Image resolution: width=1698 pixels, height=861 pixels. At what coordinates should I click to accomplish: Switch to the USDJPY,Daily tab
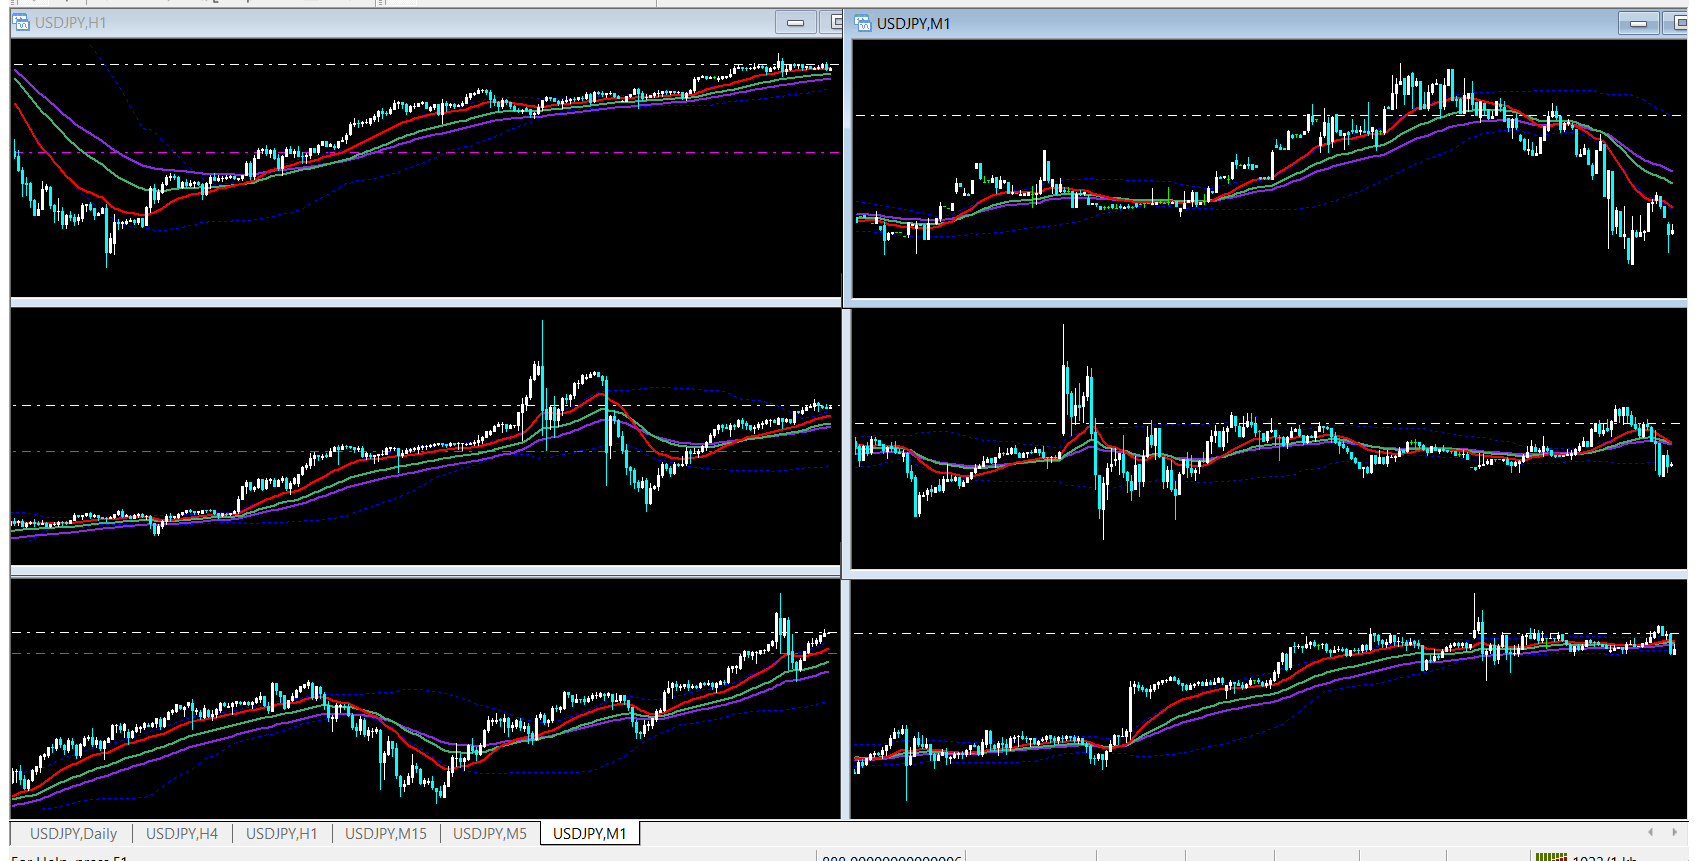pyautogui.click(x=73, y=834)
